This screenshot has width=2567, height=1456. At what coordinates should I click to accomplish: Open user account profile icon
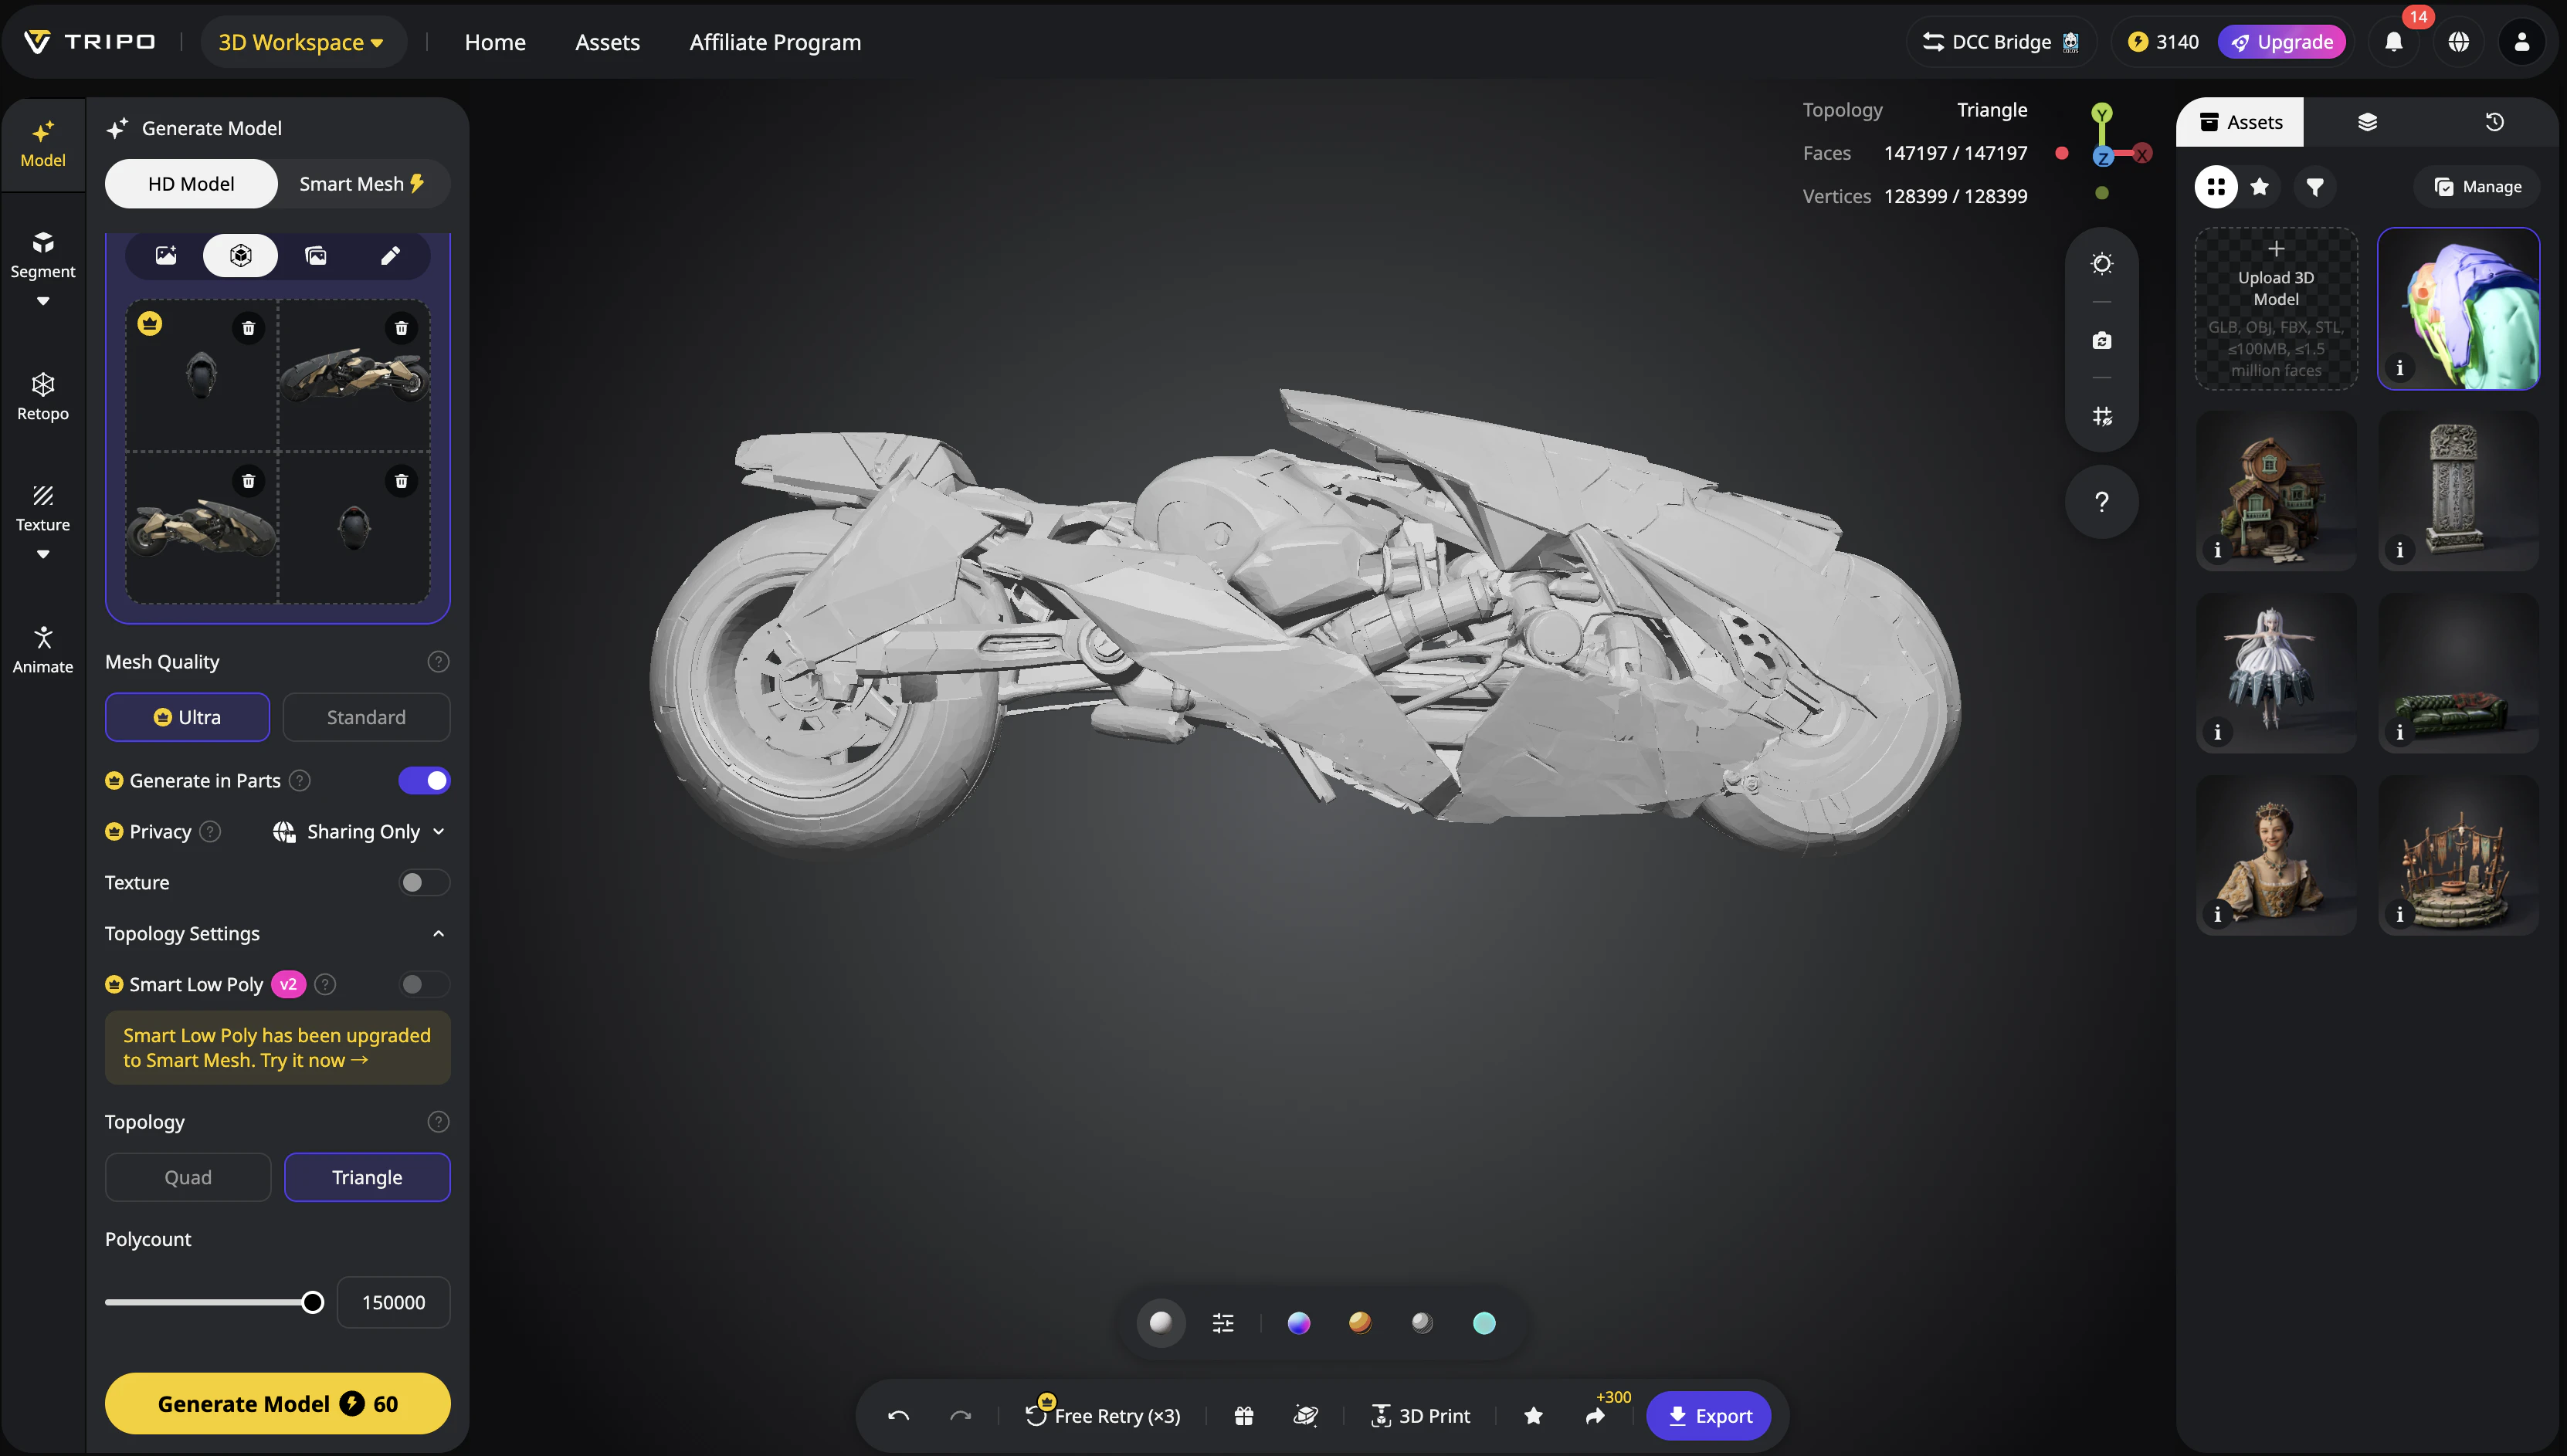click(2522, 42)
